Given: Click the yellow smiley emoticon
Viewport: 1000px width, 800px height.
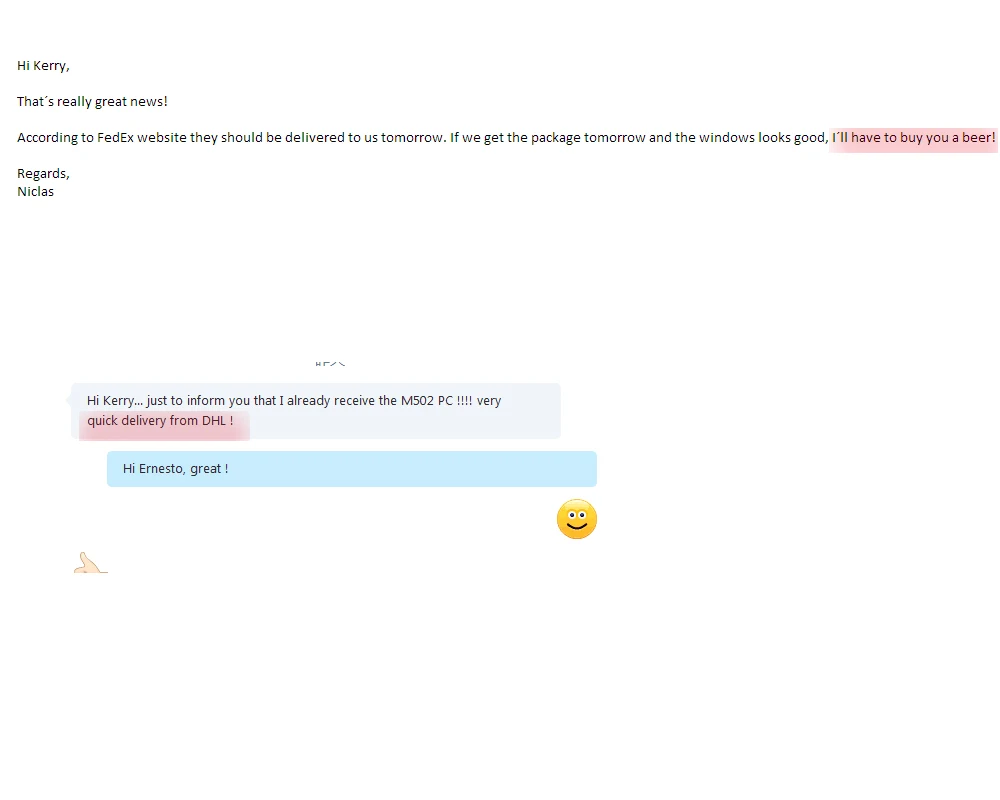Looking at the screenshot, I should 577,519.
